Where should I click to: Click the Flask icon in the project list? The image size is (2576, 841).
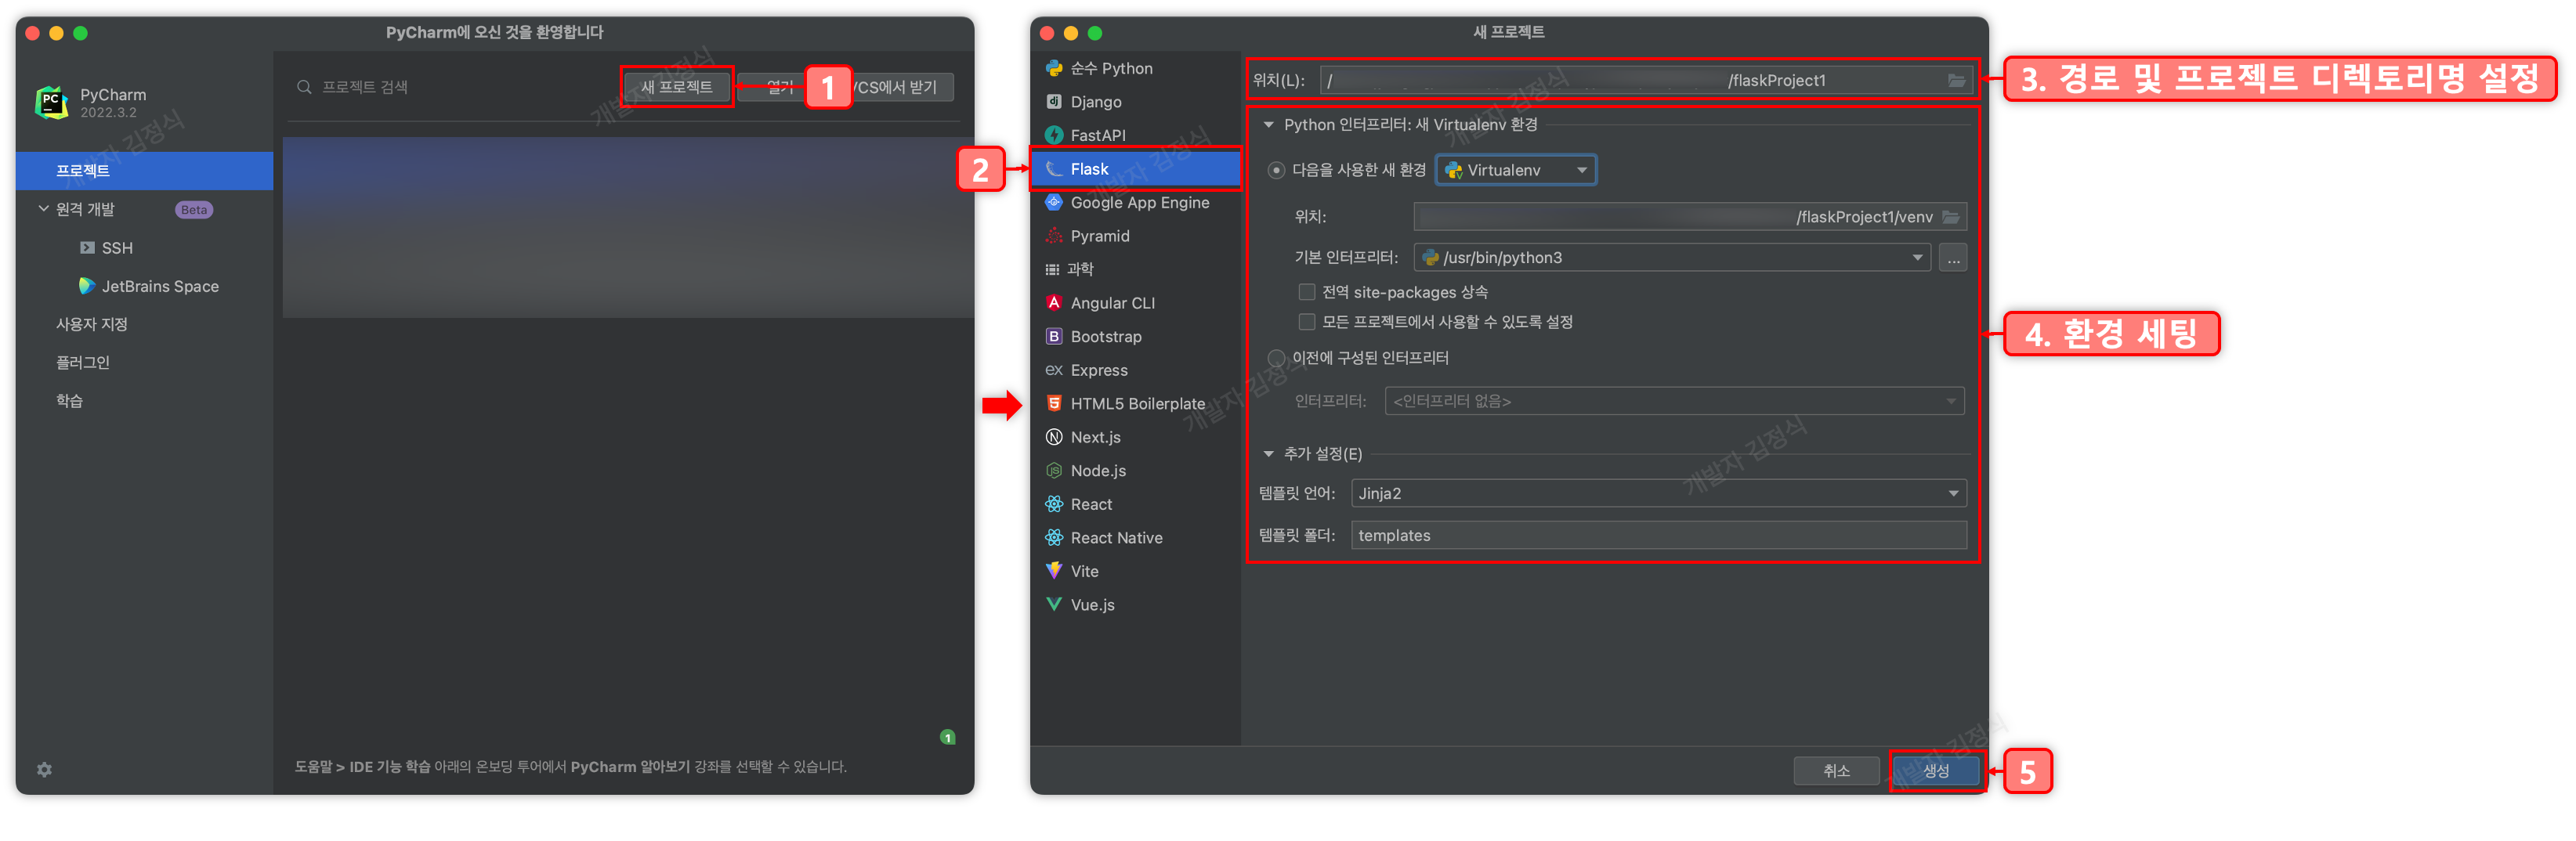(x=1054, y=169)
